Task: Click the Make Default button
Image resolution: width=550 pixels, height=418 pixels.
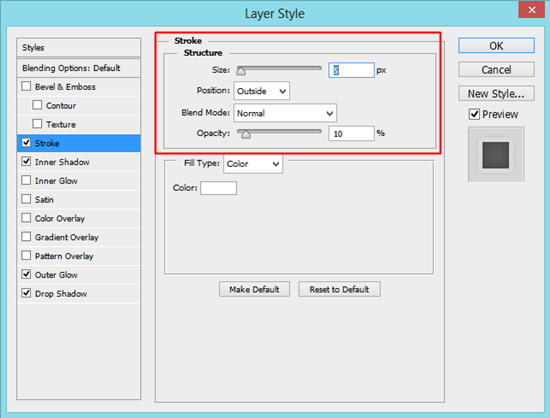Action: click(254, 289)
